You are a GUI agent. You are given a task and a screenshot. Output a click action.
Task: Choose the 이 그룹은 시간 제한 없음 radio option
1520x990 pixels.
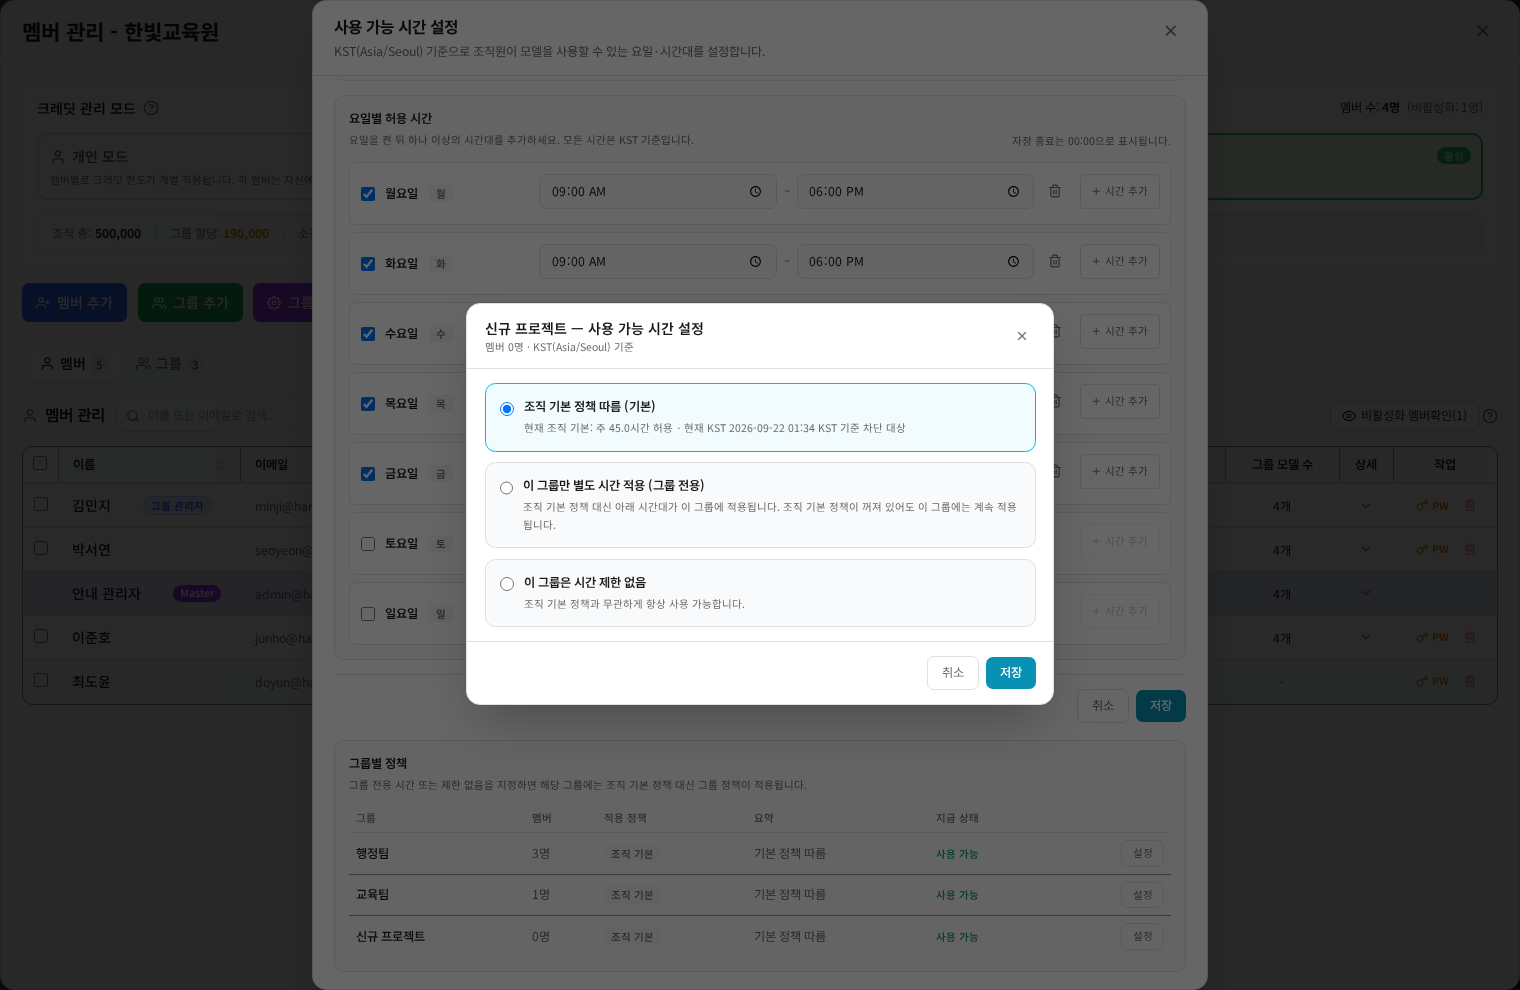click(x=507, y=584)
